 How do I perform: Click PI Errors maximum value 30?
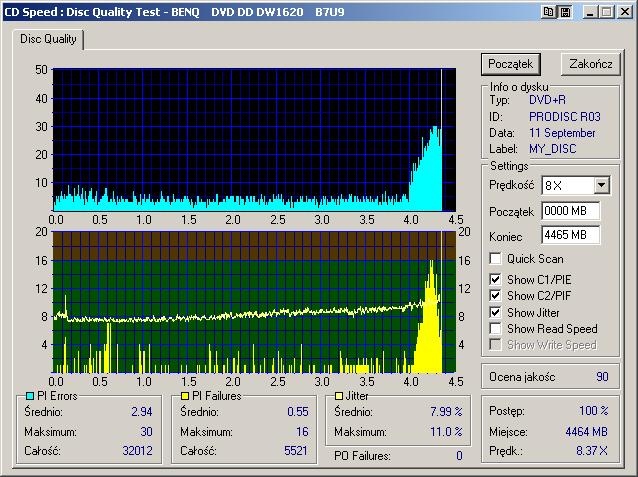pos(146,431)
